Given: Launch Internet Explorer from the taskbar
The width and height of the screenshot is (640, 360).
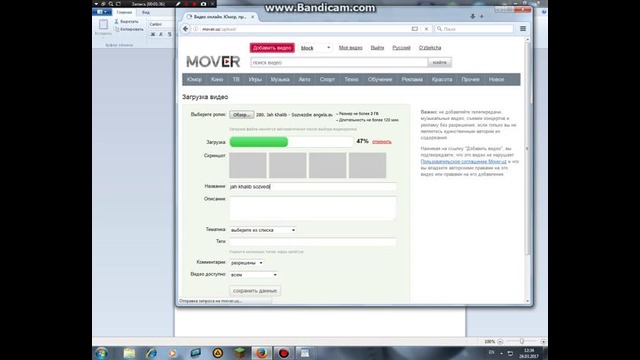Looking at the screenshot, I should [151, 353].
